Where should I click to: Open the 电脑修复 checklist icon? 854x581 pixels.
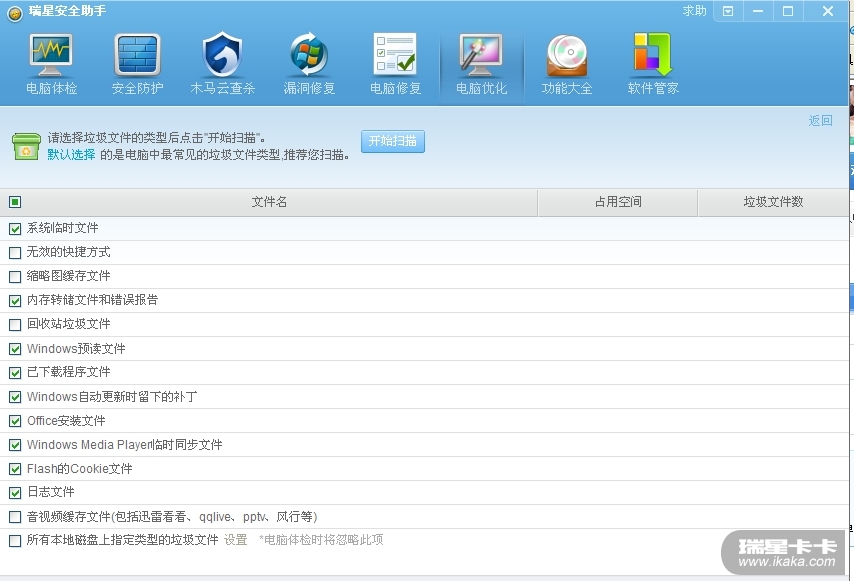point(395,54)
